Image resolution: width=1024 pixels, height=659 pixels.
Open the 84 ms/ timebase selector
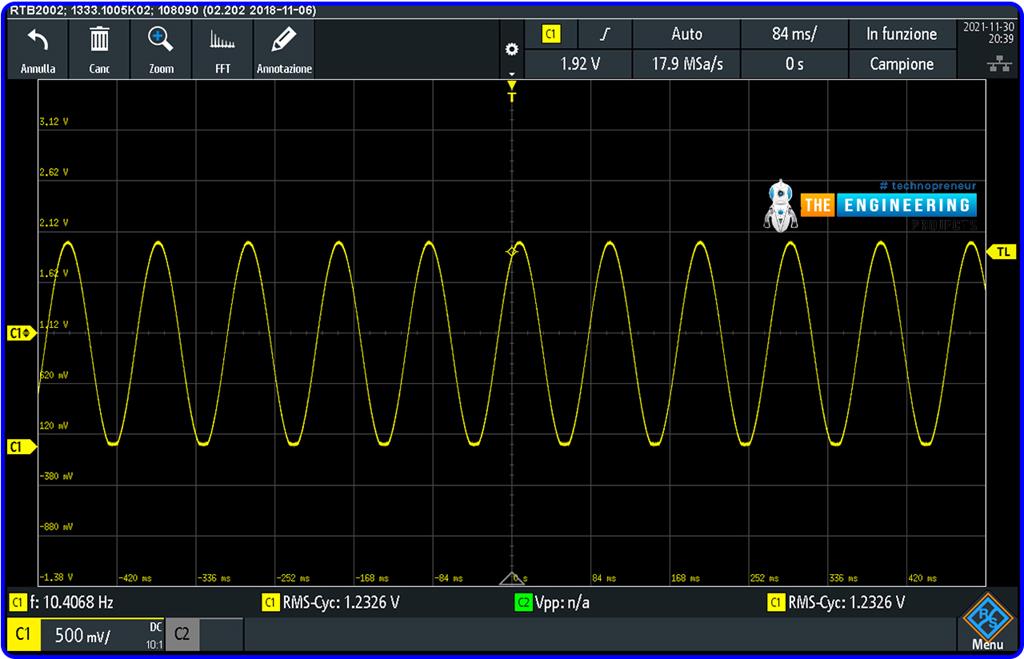(794, 33)
